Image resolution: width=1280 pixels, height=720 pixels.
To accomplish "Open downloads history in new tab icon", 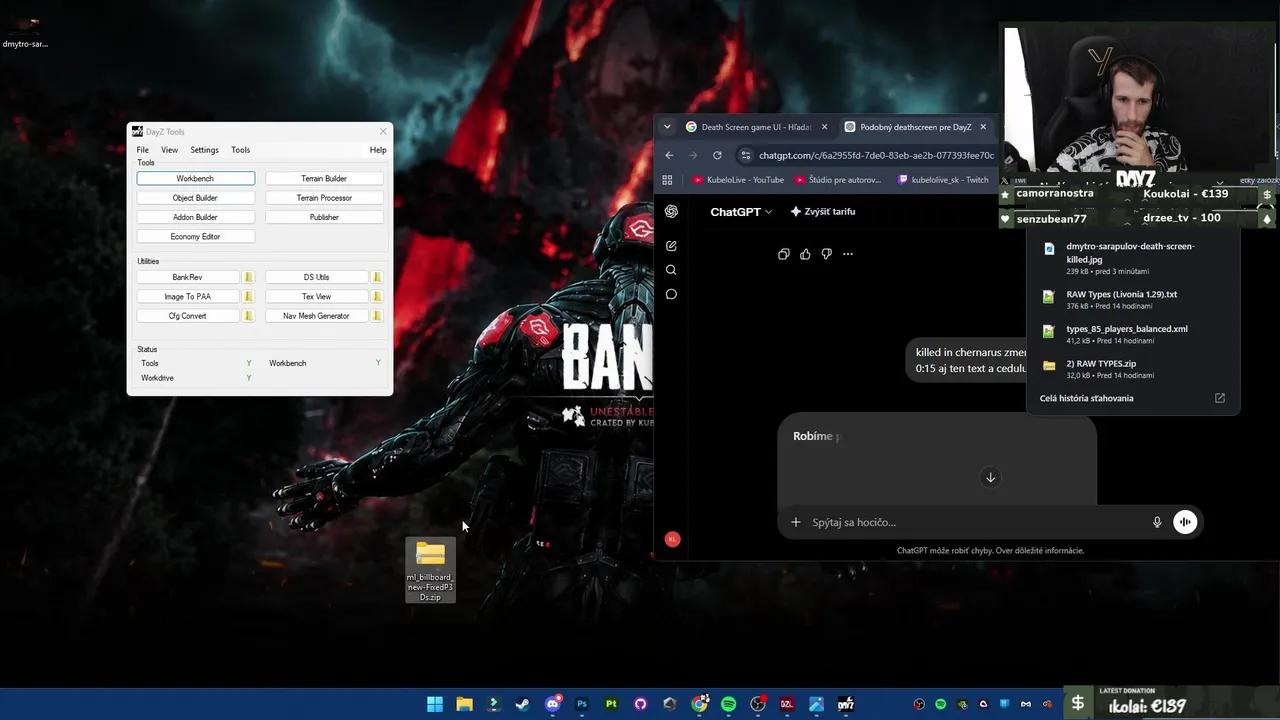I will click(1220, 398).
